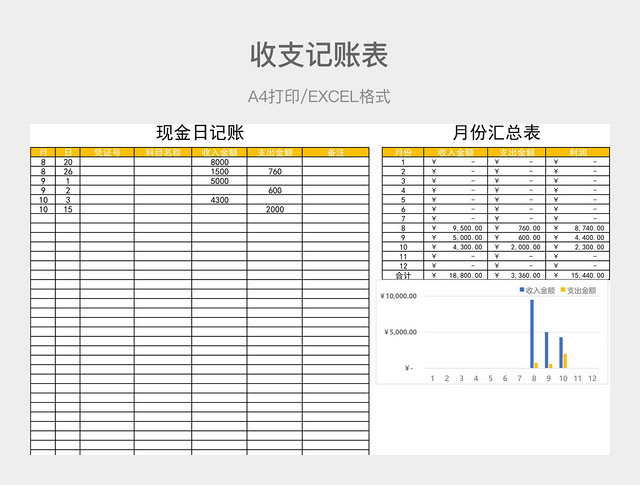Select month cell in the row with income 4300
The width and height of the screenshot is (640, 485).
coord(43,200)
